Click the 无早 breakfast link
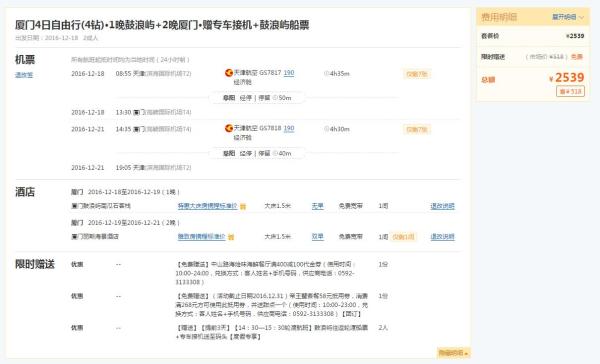Image resolution: width=600 pixels, height=364 pixels. [318, 206]
